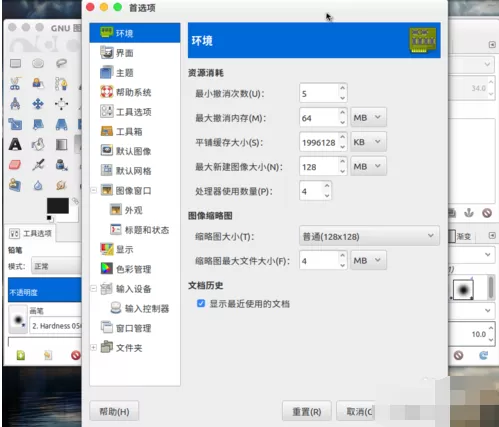Click the black foreground color swatch
The image size is (499, 427).
tap(58, 205)
